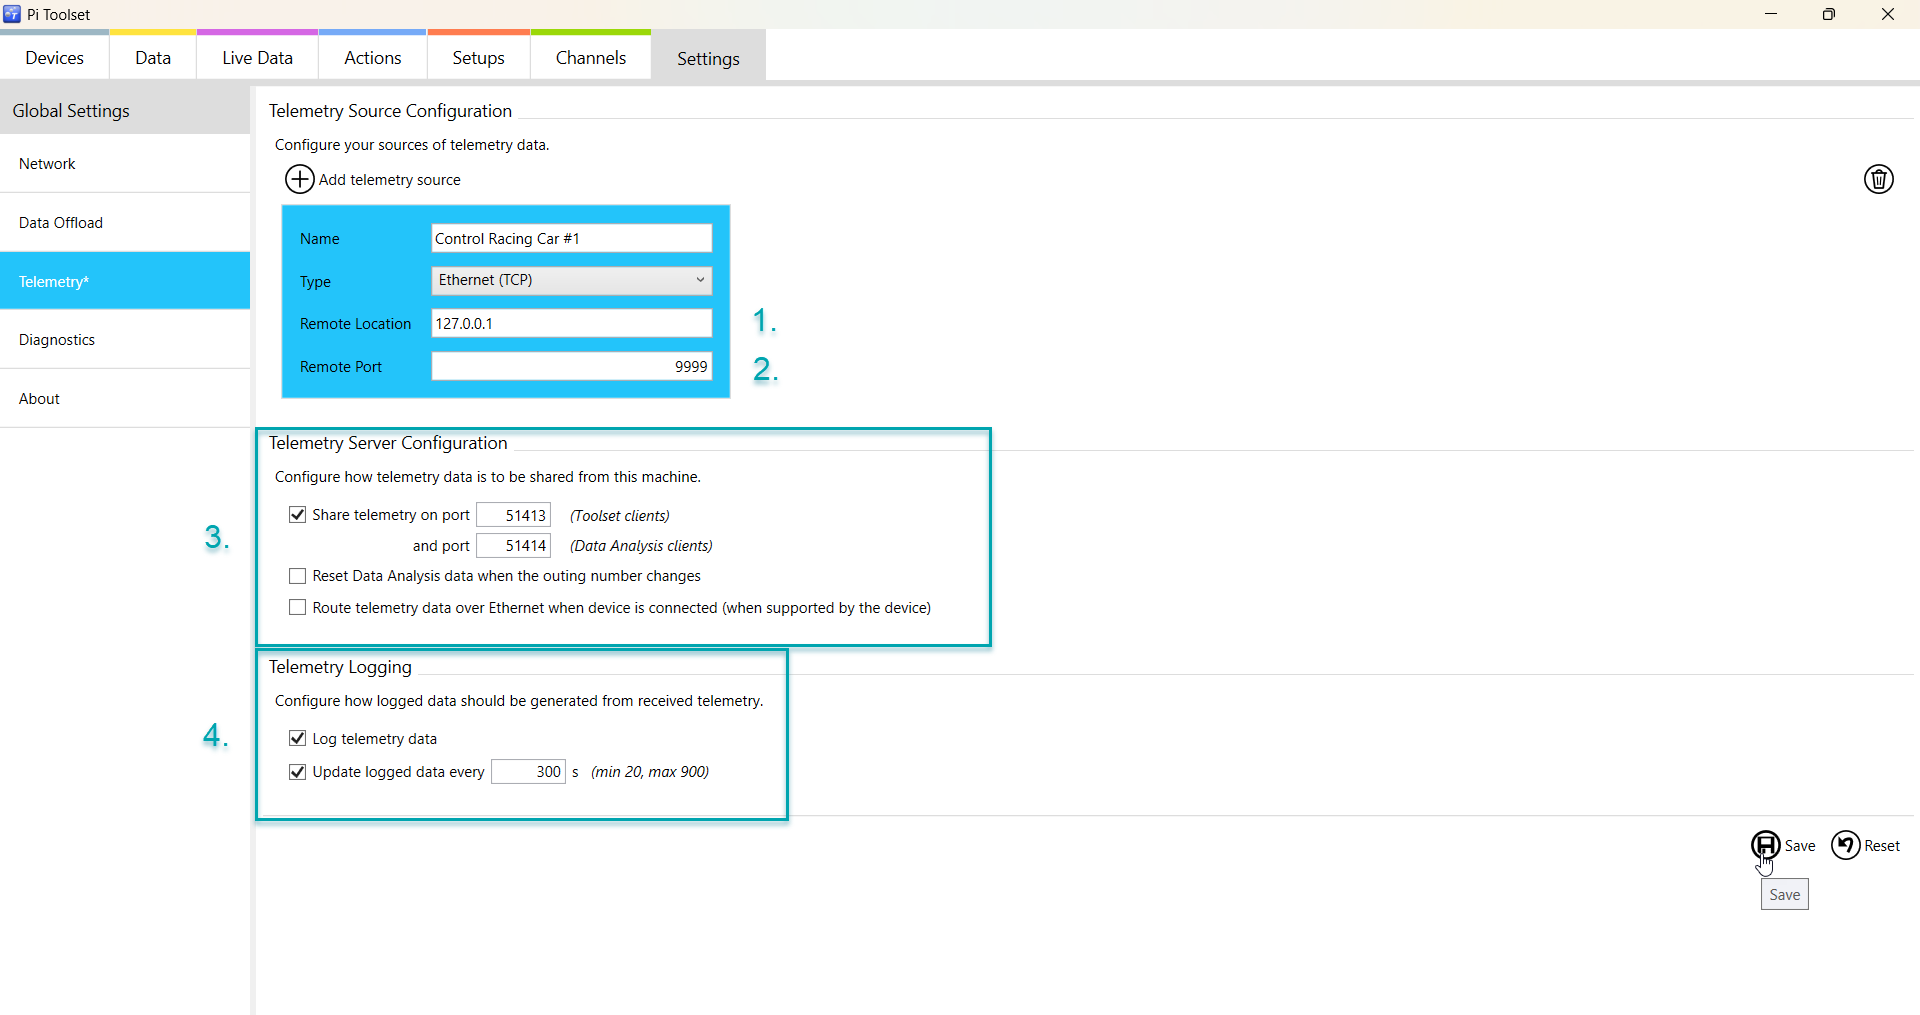Click the Add telemetry source label

tap(390, 180)
